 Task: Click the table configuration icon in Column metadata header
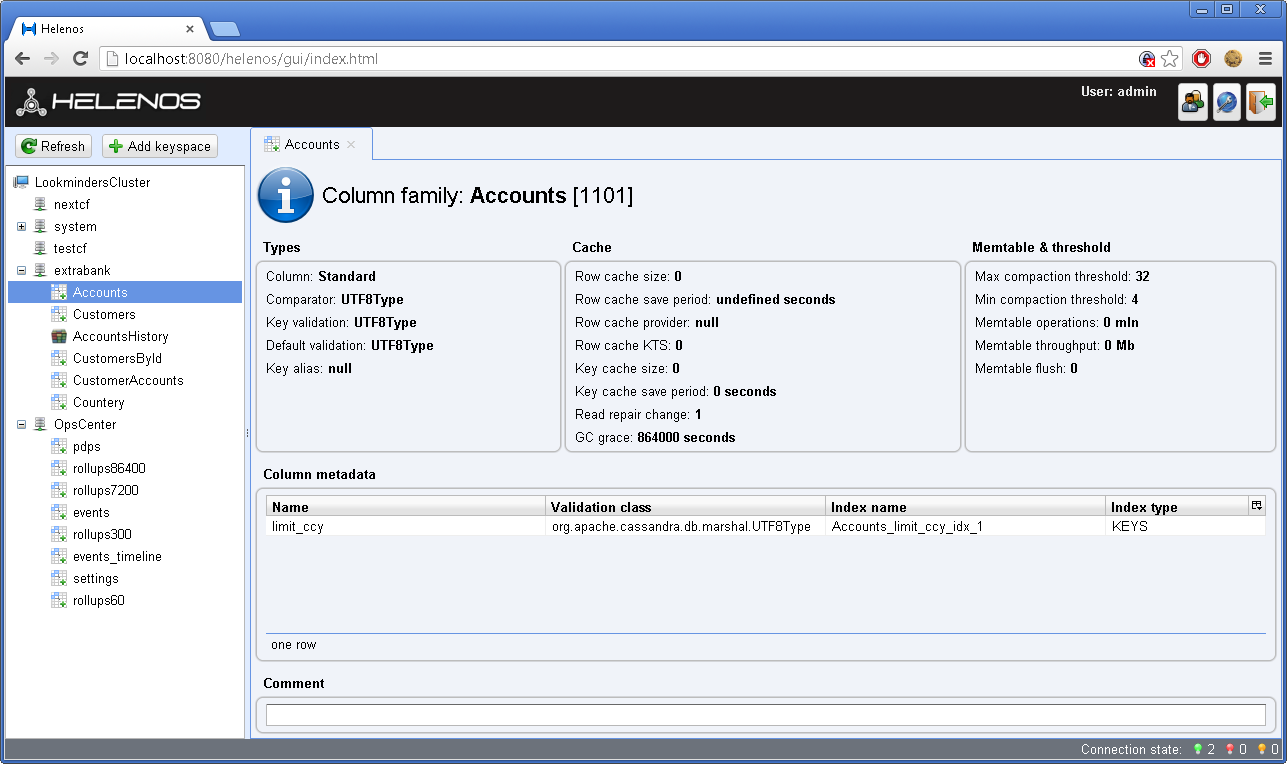tap(1255, 505)
